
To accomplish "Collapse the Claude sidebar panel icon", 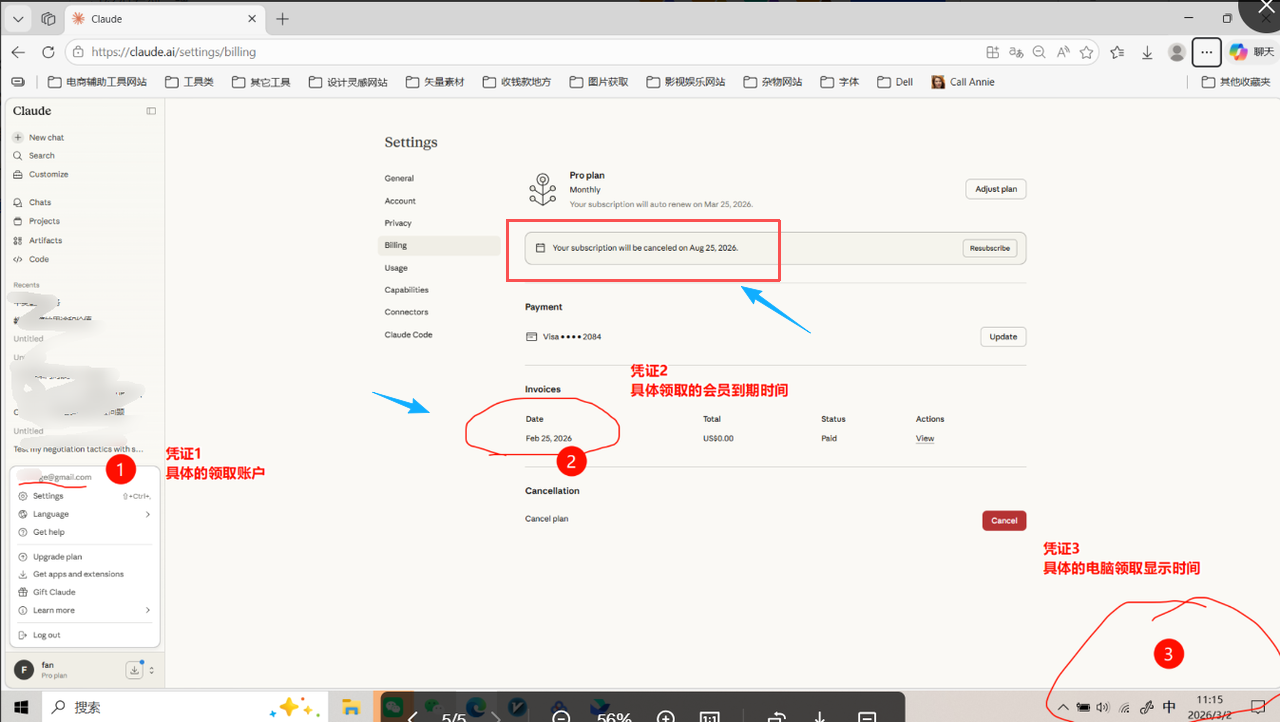I will pyautogui.click(x=151, y=111).
